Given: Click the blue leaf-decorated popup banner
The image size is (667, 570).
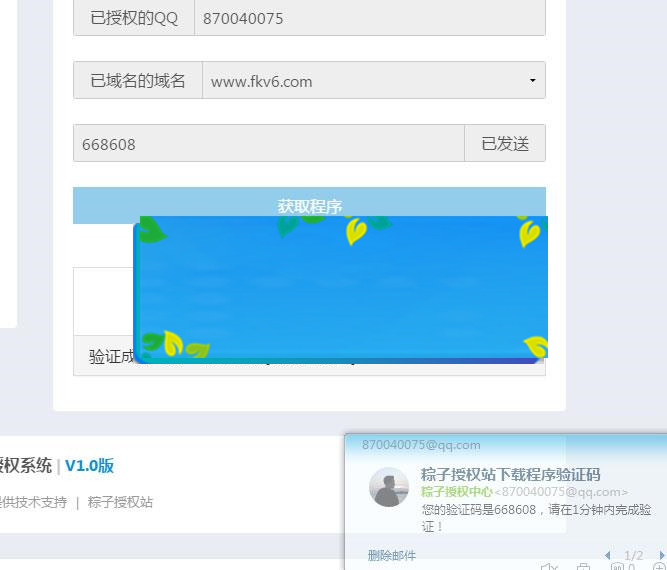Looking at the screenshot, I should [340, 289].
